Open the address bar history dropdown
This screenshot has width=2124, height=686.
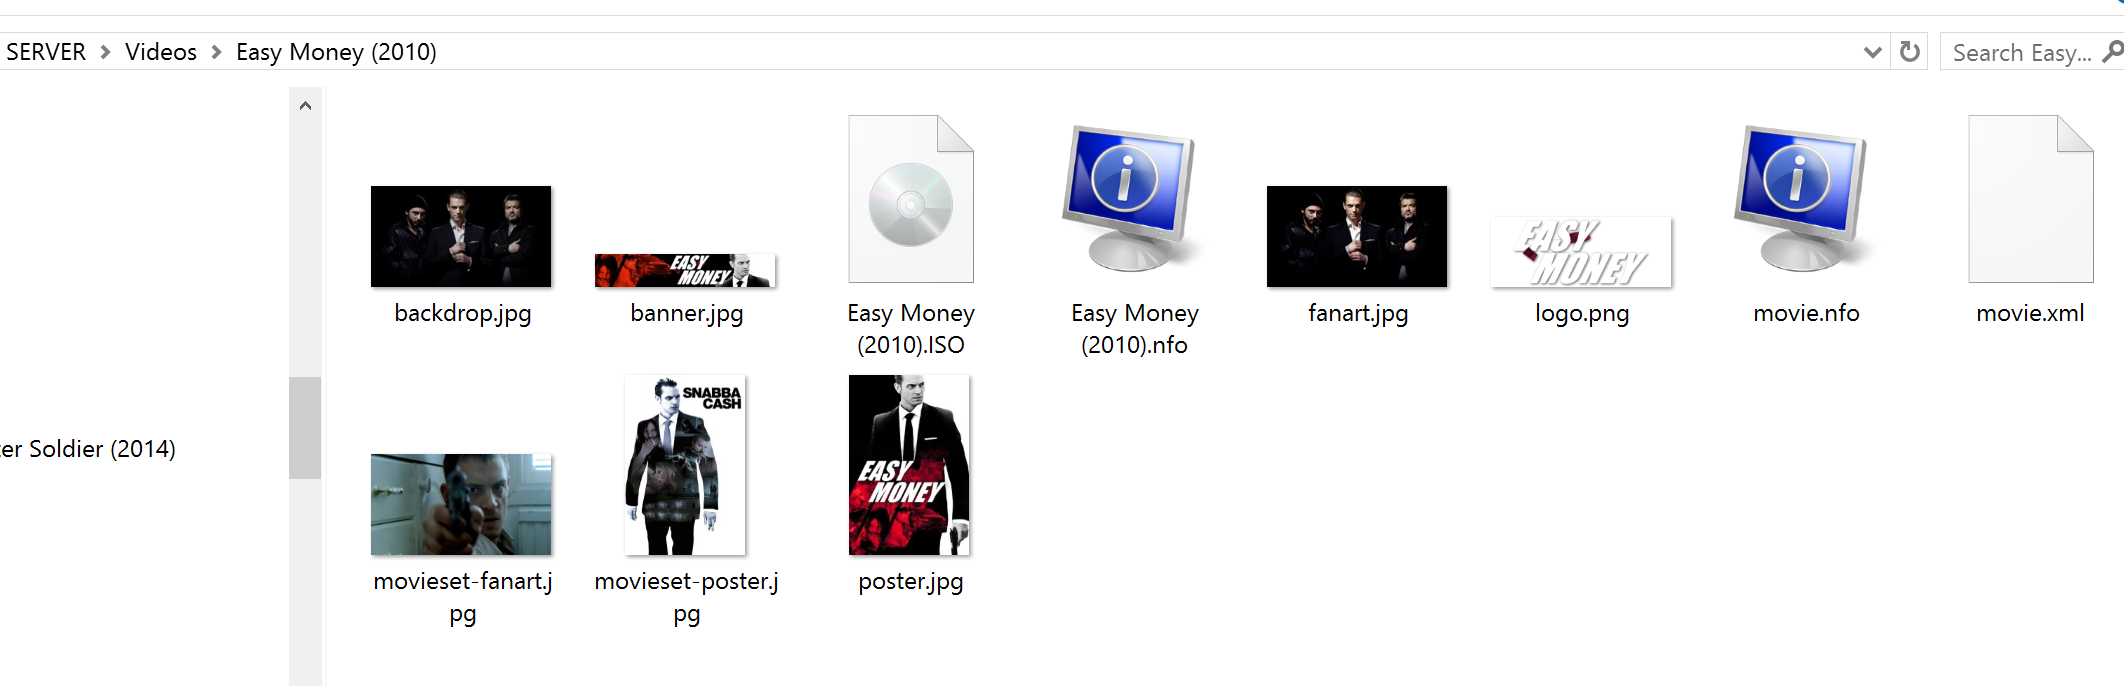[x=1872, y=52]
